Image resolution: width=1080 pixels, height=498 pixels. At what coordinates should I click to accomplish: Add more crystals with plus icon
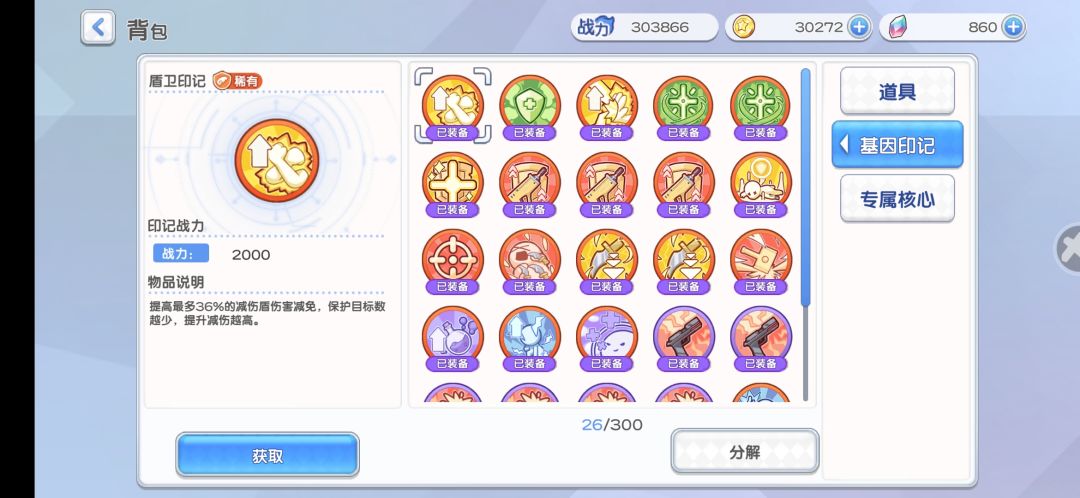tap(1012, 27)
